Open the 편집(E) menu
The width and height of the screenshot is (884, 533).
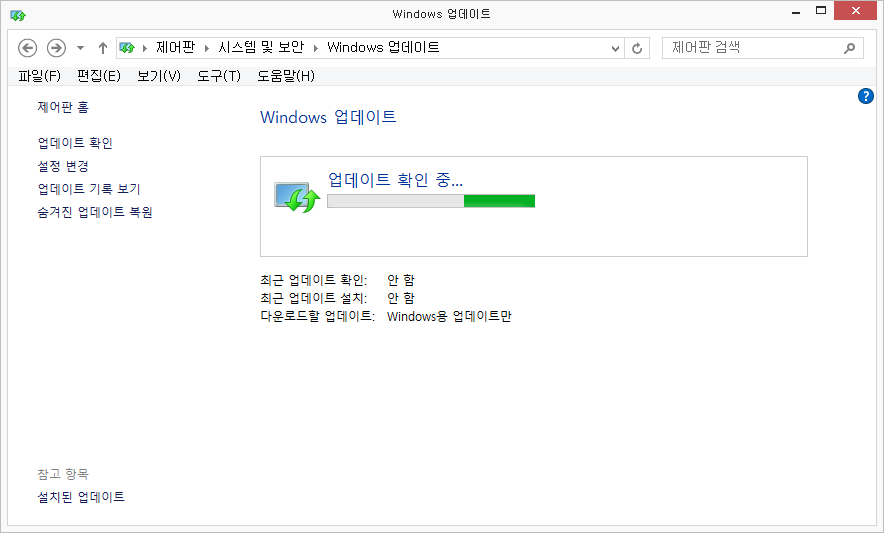(99, 76)
